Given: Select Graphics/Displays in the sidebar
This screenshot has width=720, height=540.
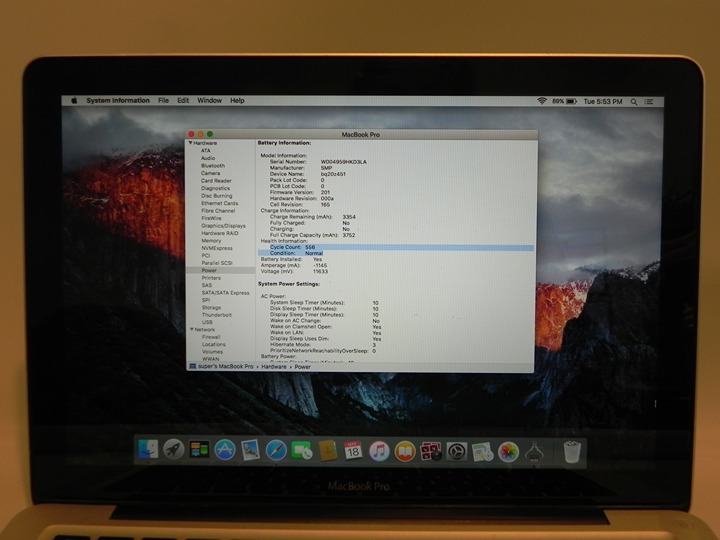Looking at the screenshot, I should (x=223, y=225).
